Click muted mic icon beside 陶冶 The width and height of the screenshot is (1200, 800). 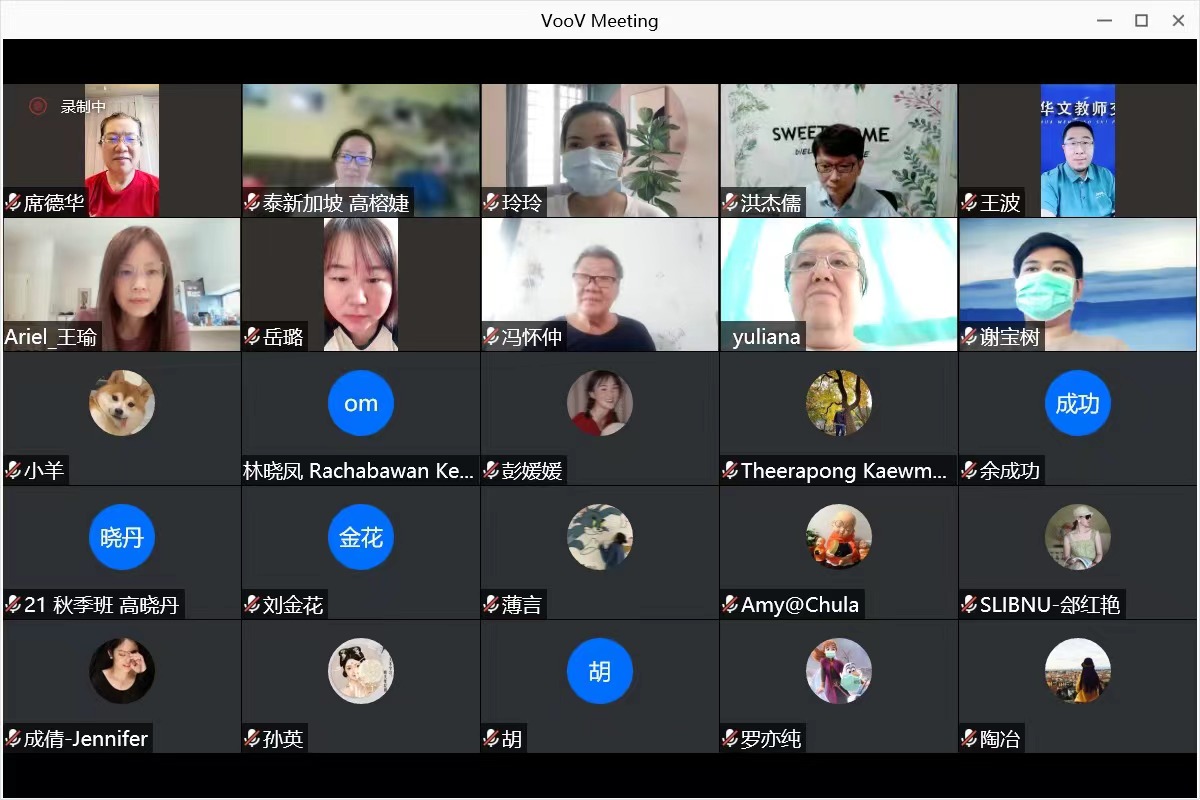click(x=969, y=739)
